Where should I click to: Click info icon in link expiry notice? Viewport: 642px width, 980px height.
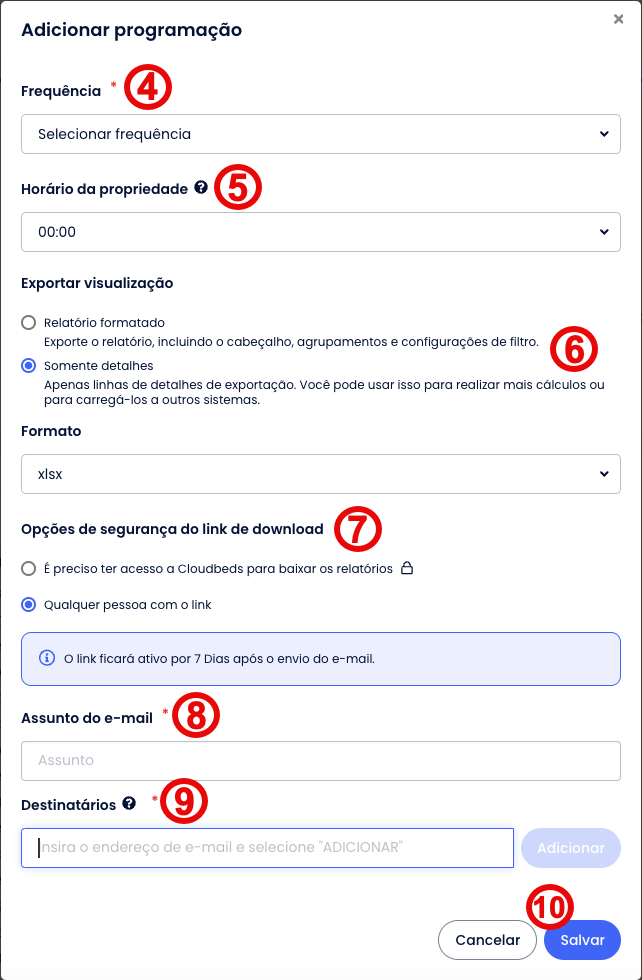tap(46, 658)
